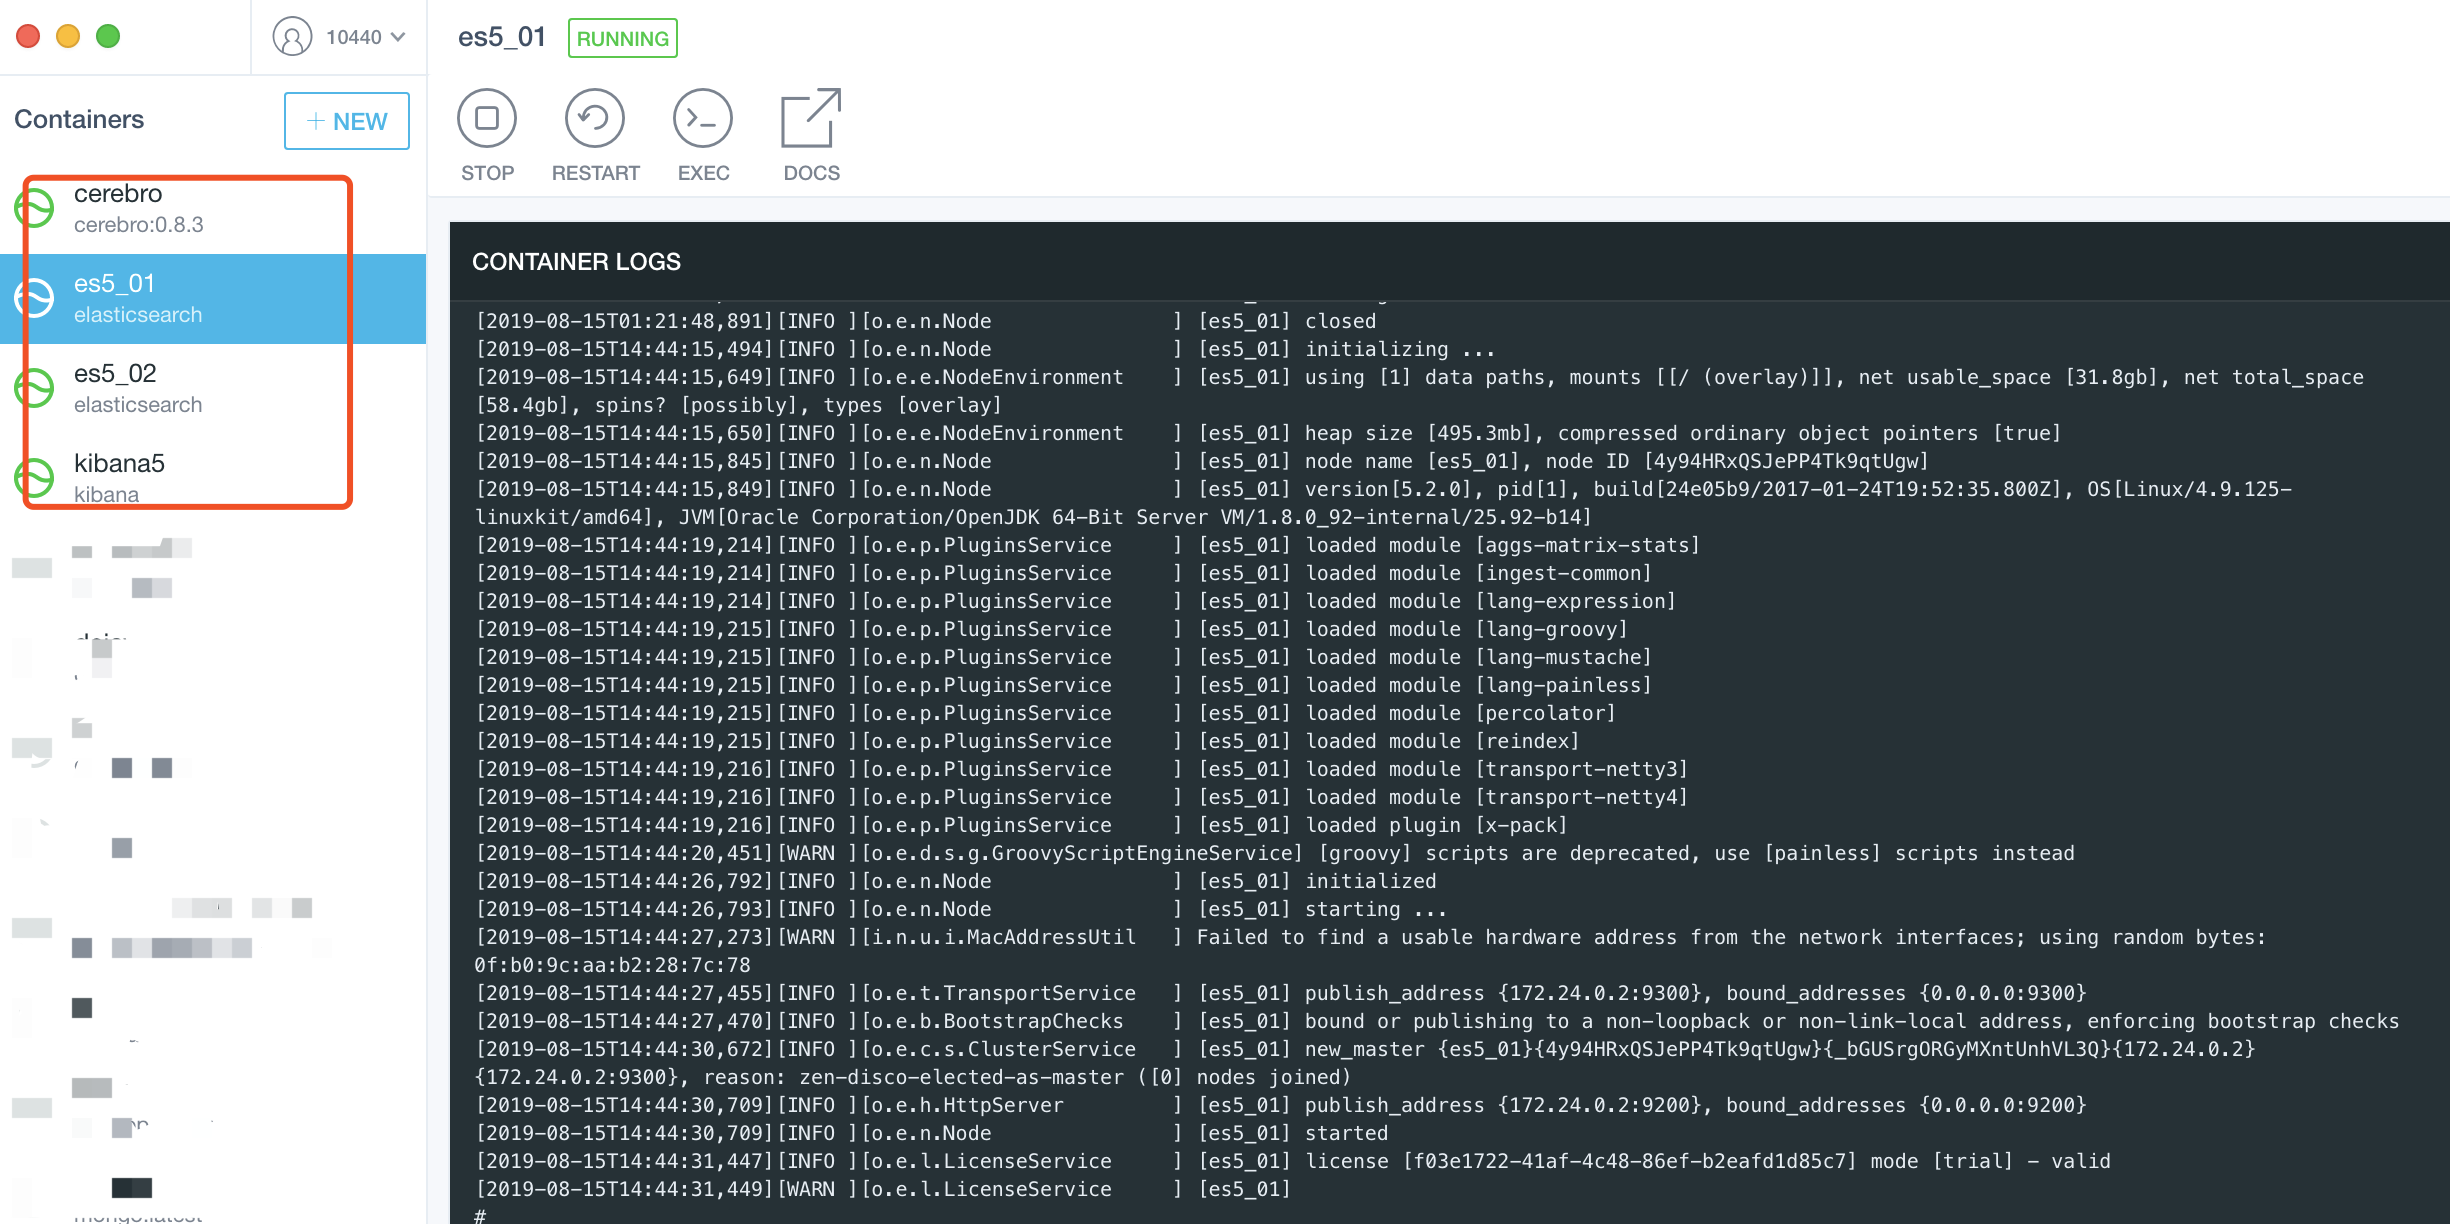The width and height of the screenshot is (2450, 1224).
Task: Click the Containers sidebar heading
Action: [79, 119]
